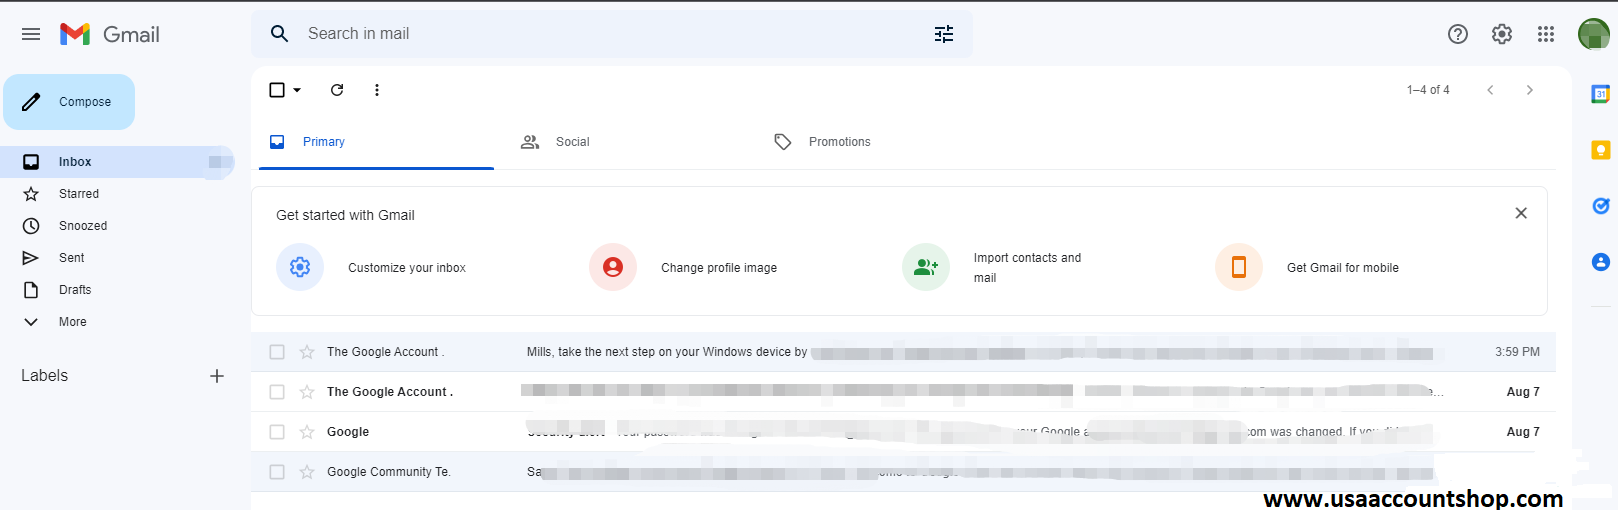
Task: Click Change profile image
Action: (x=719, y=268)
